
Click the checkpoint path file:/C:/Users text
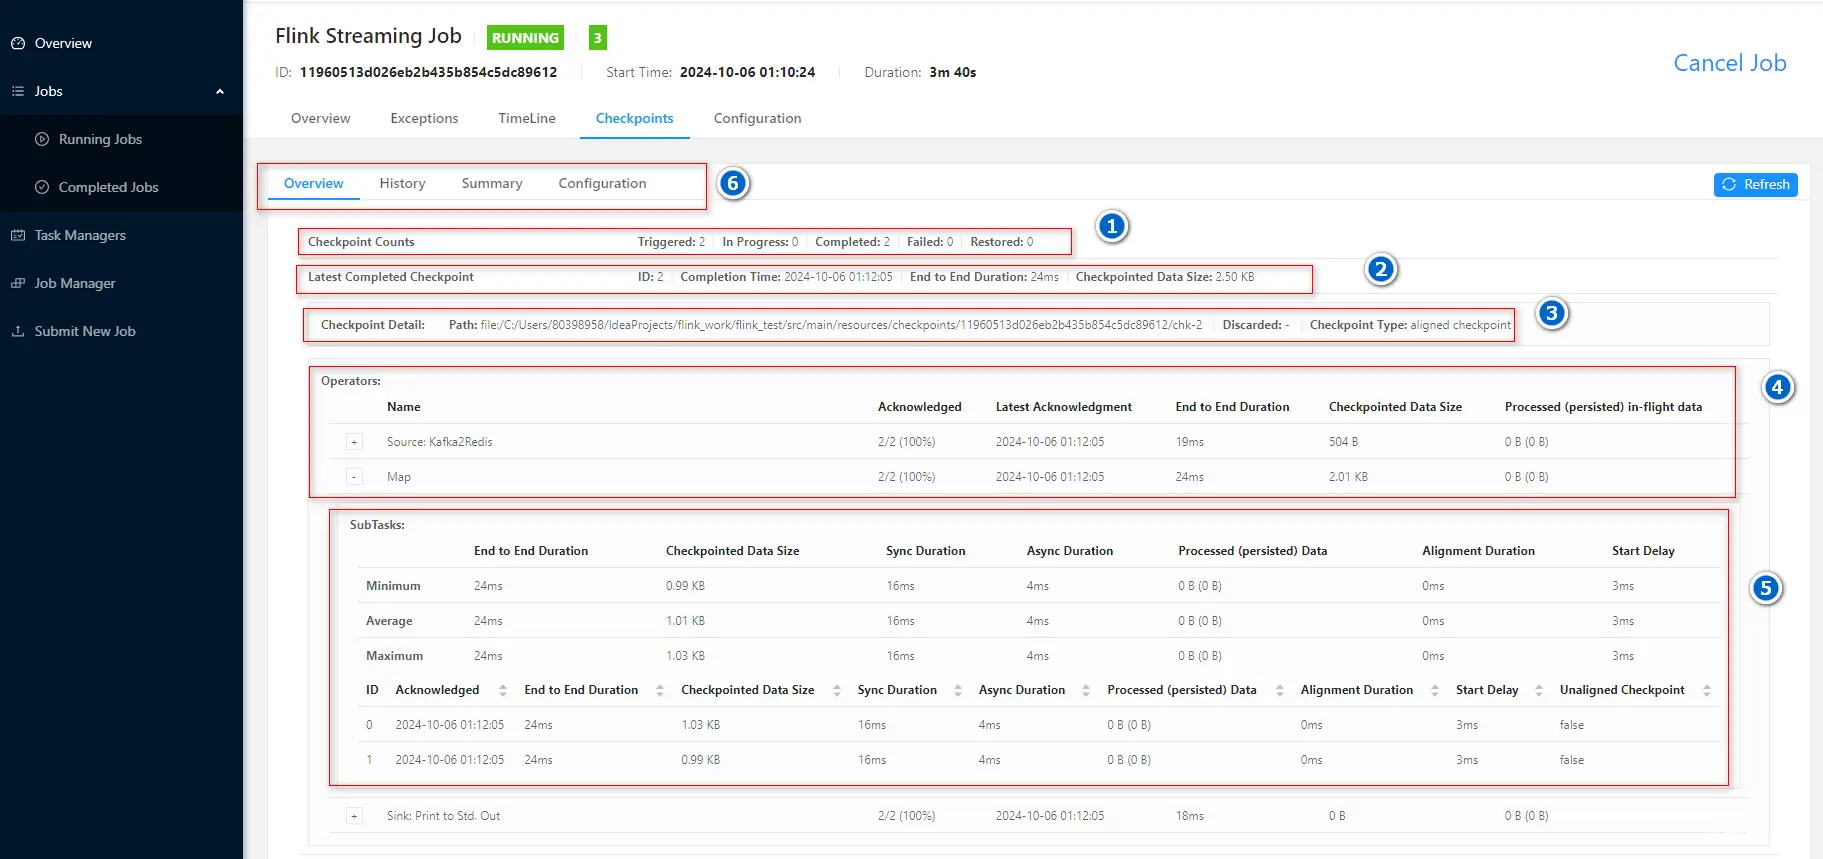(x=841, y=325)
